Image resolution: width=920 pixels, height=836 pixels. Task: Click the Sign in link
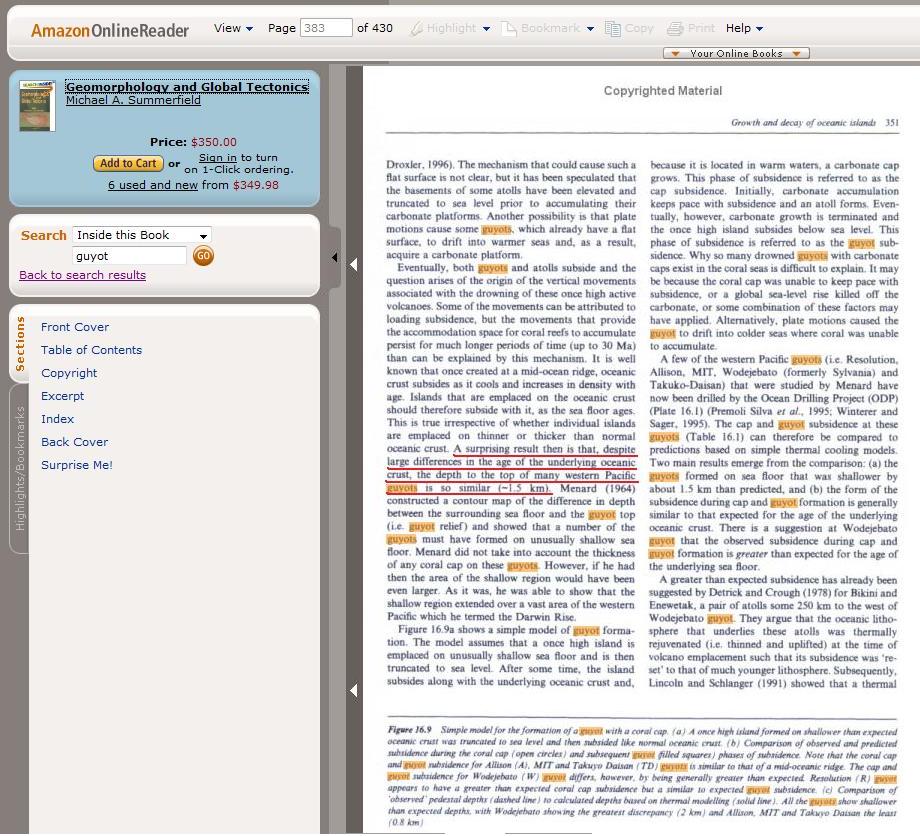point(218,158)
